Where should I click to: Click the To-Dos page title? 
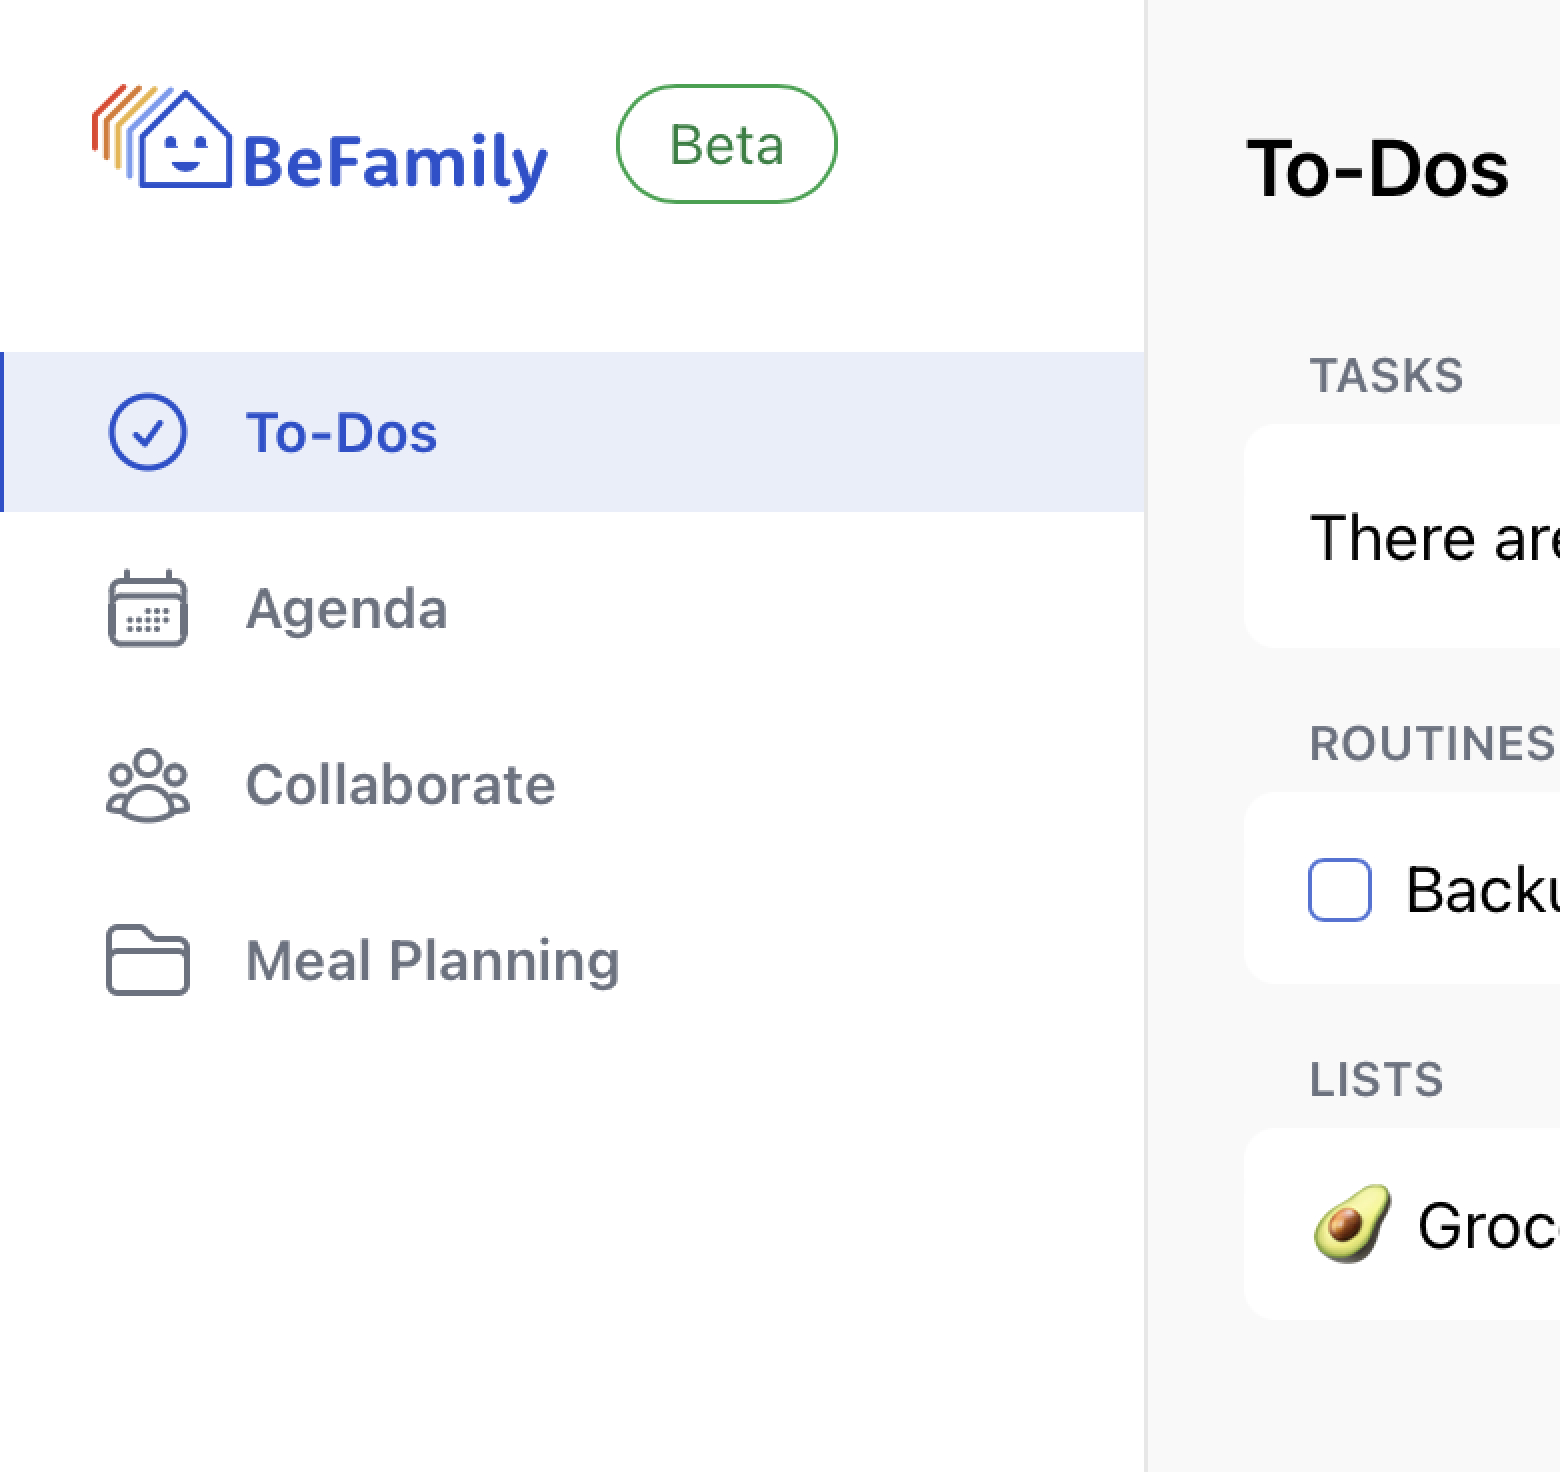point(1378,168)
